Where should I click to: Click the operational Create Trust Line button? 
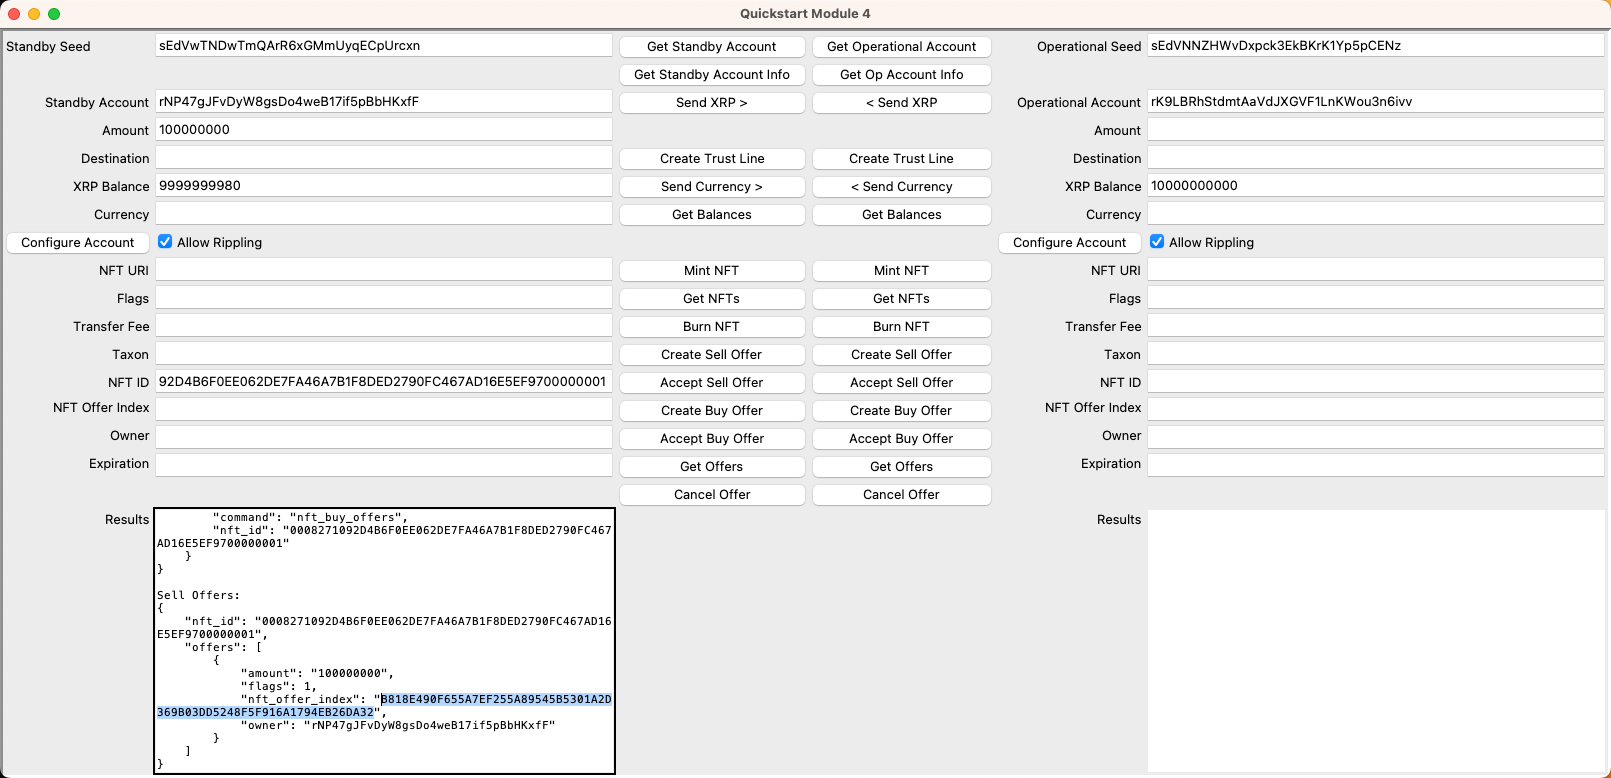coord(901,159)
